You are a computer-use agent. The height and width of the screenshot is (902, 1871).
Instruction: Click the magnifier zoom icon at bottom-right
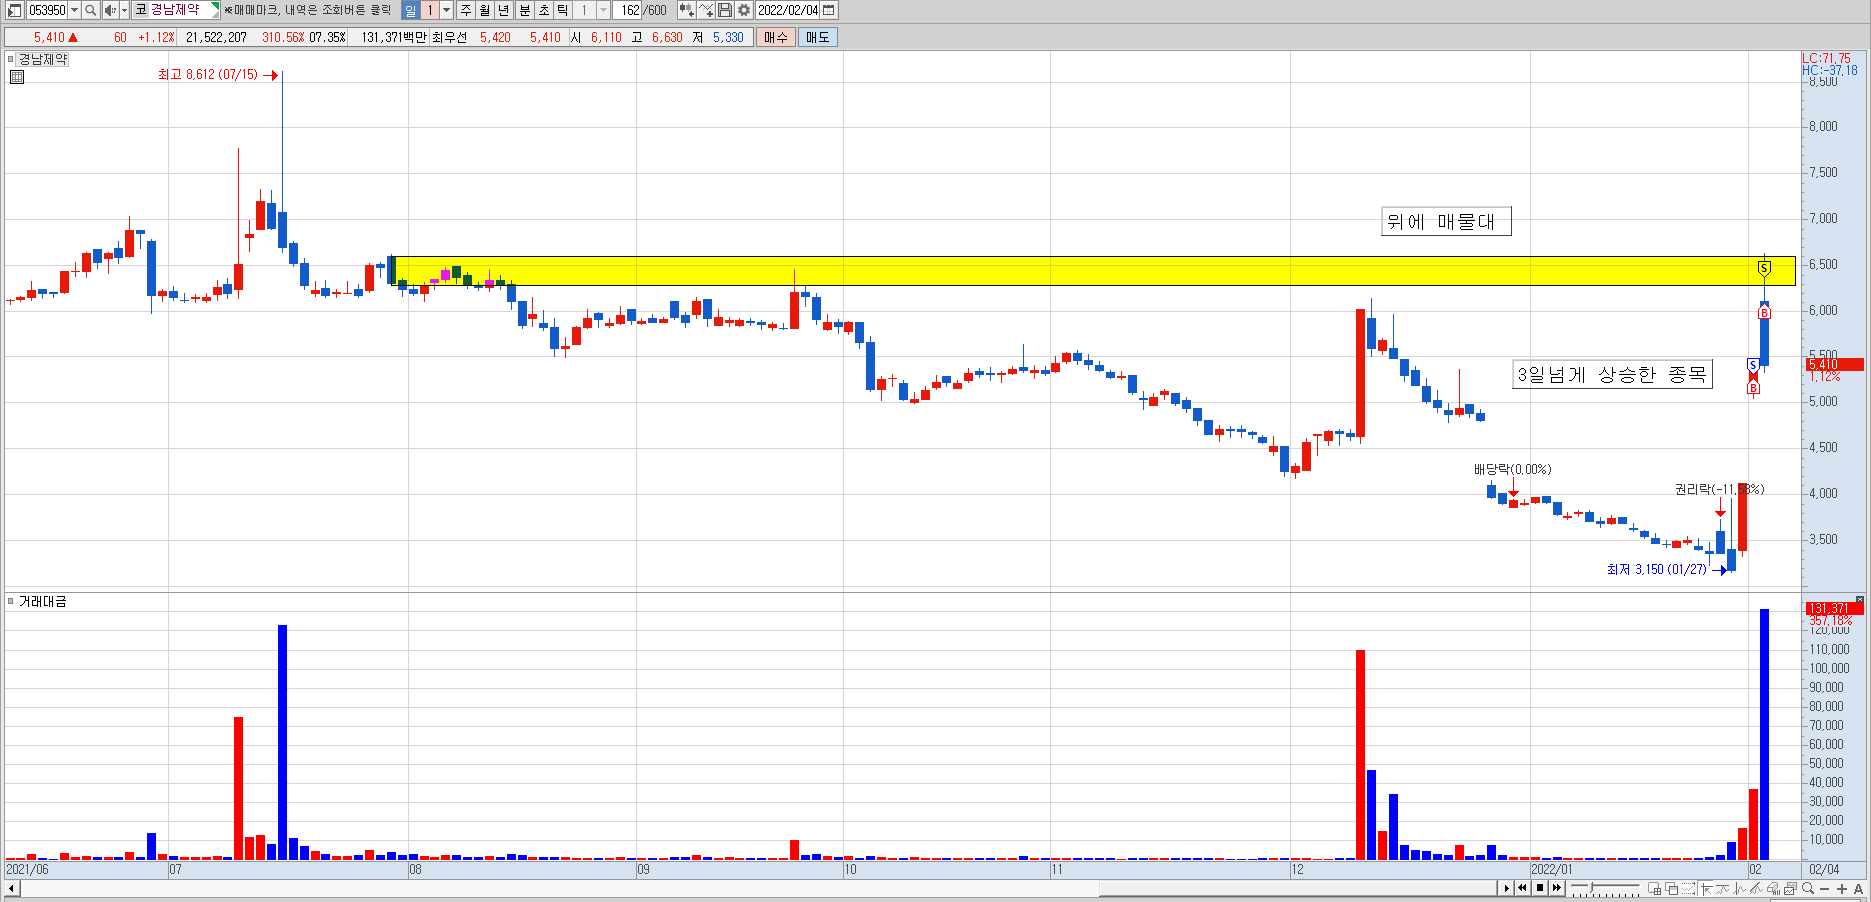point(1808,888)
